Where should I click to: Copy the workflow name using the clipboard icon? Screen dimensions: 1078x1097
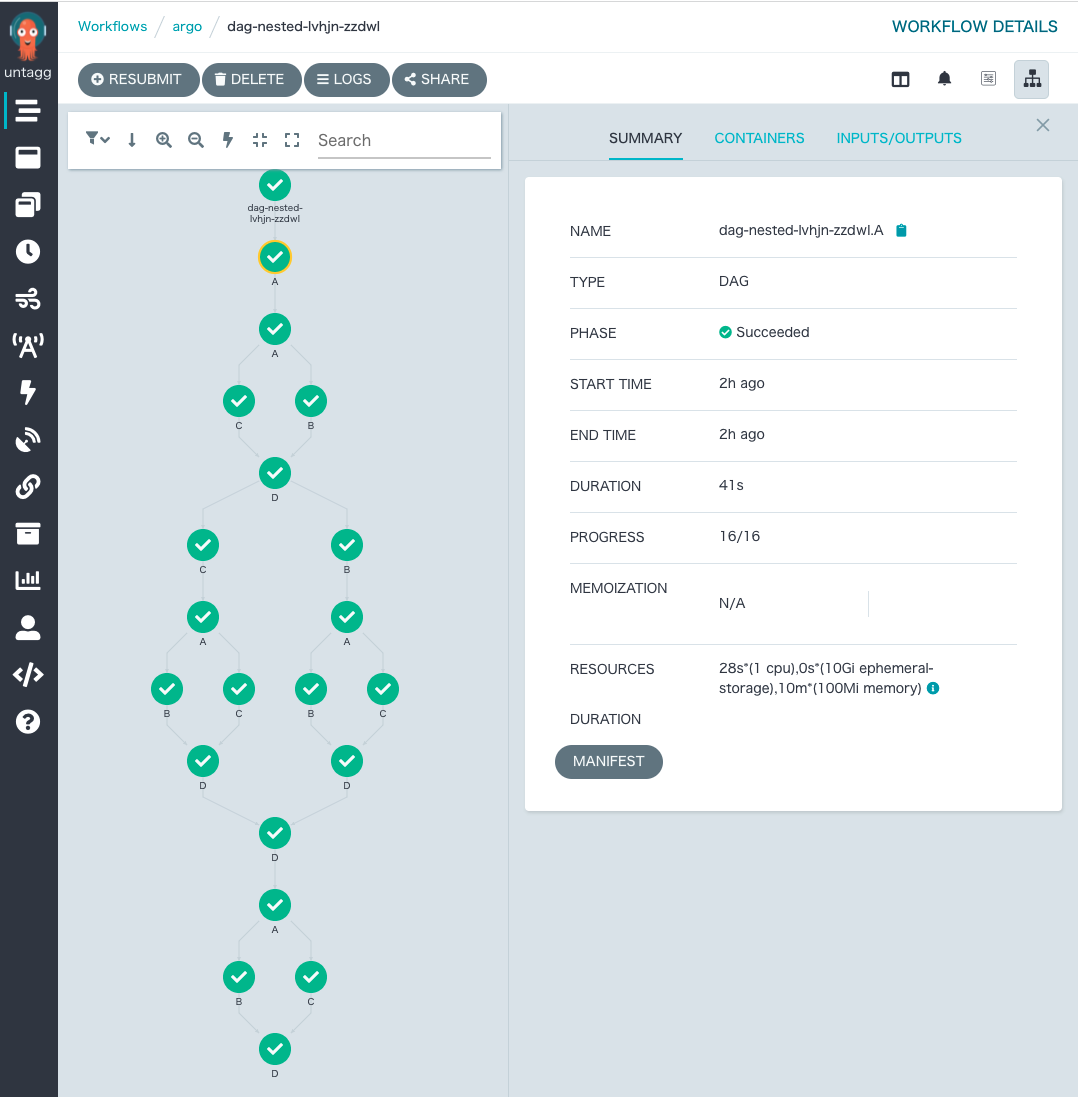point(901,230)
